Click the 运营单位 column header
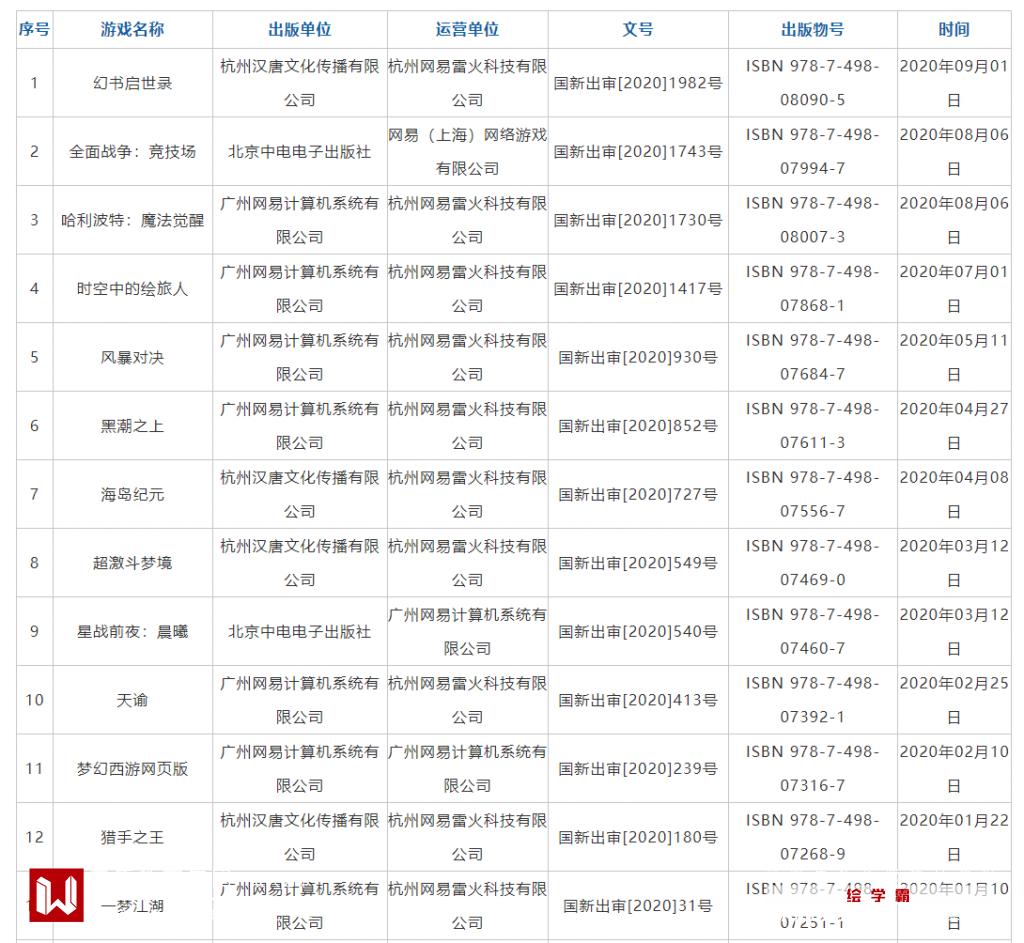The height and width of the screenshot is (943, 1024). tap(468, 29)
